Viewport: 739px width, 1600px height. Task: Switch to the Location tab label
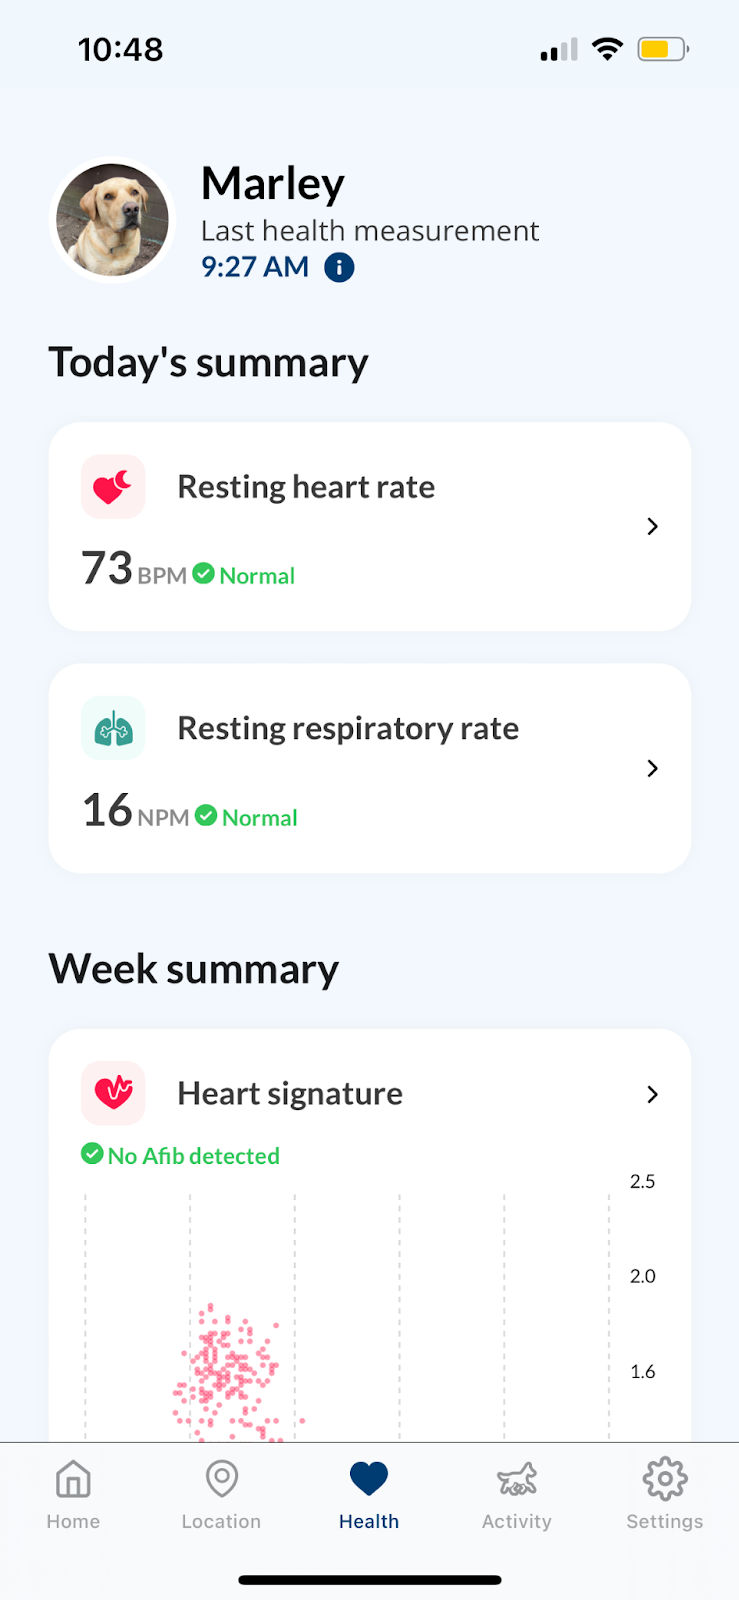(x=221, y=1521)
